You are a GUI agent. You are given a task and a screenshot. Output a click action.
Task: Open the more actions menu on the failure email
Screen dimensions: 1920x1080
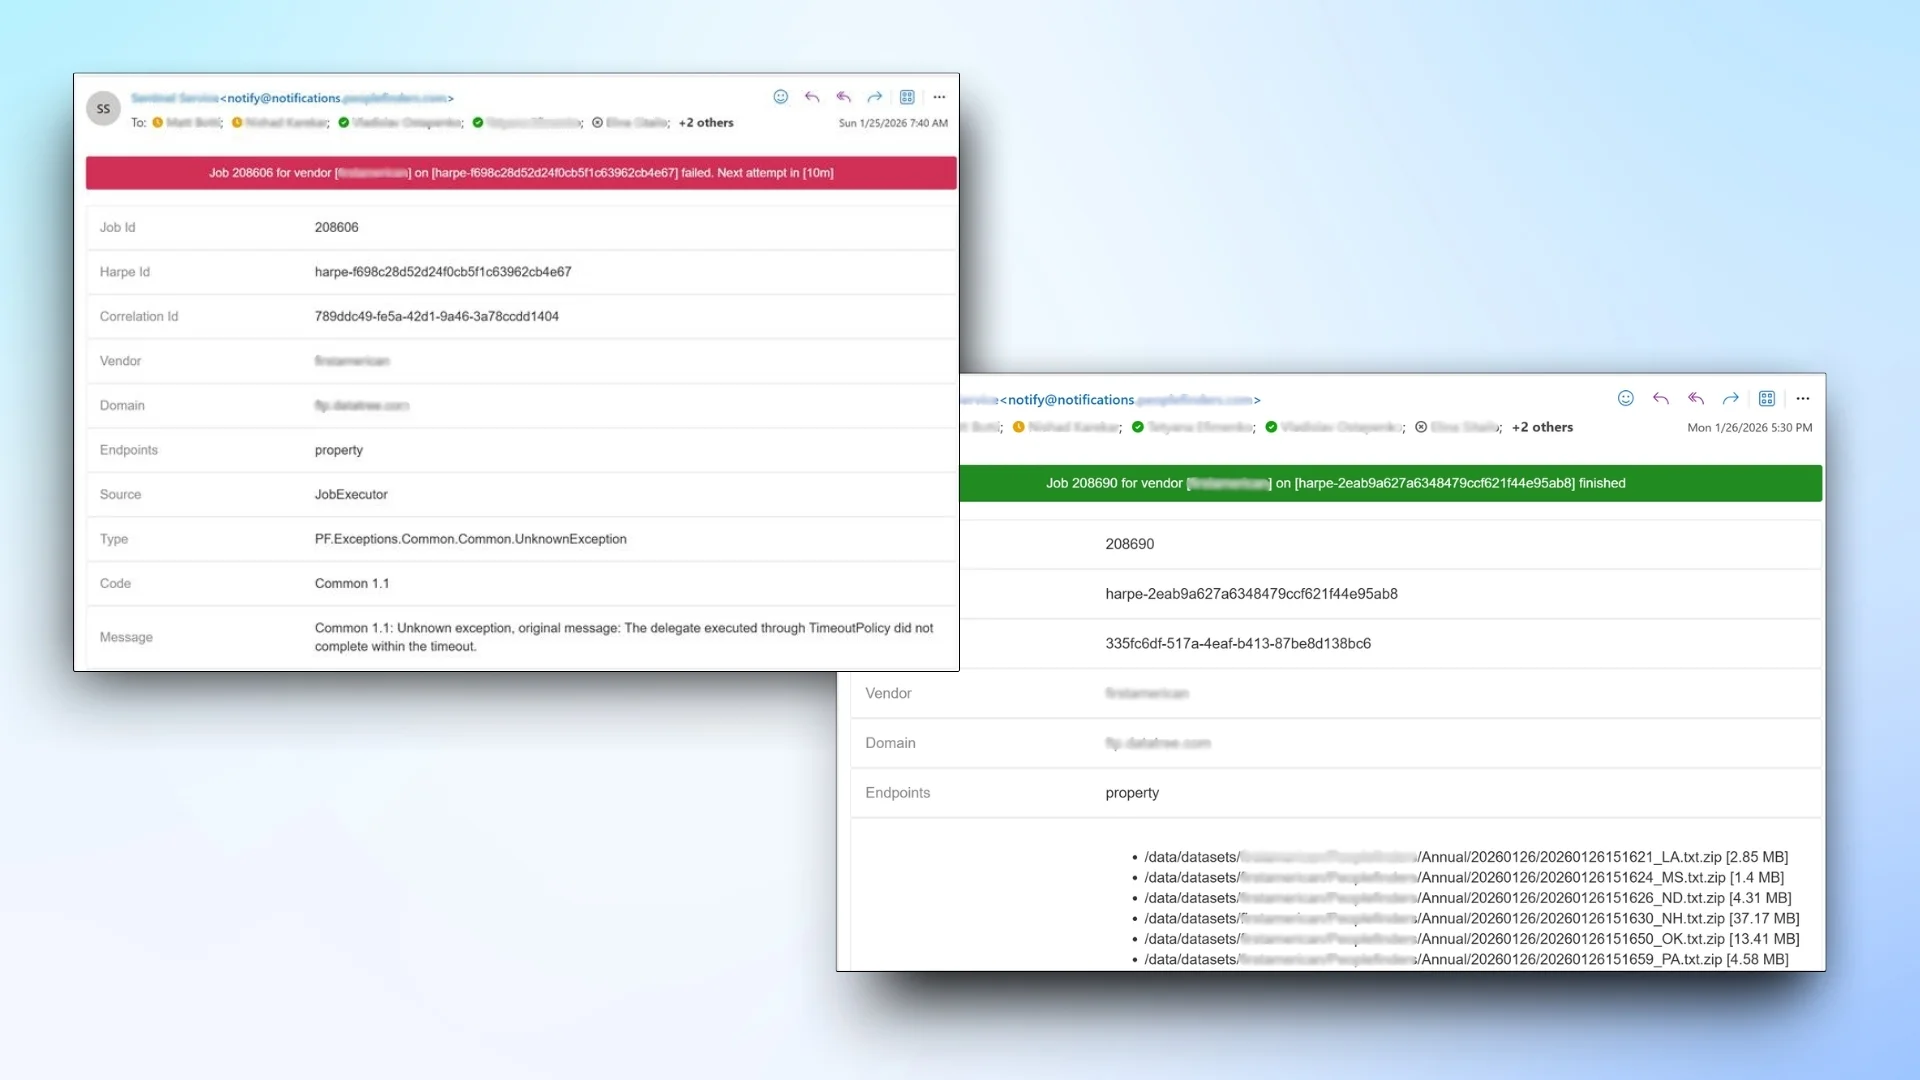pos(938,97)
